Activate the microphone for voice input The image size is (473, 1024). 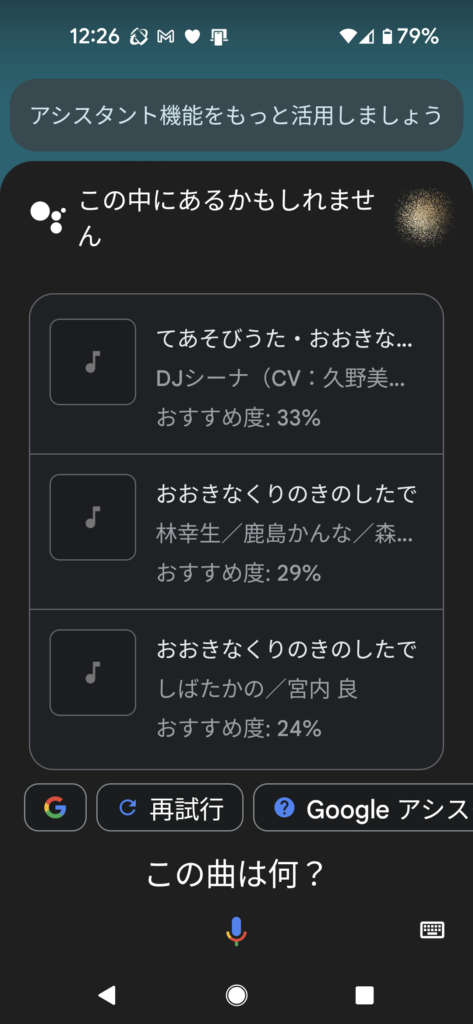click(236, 930)
